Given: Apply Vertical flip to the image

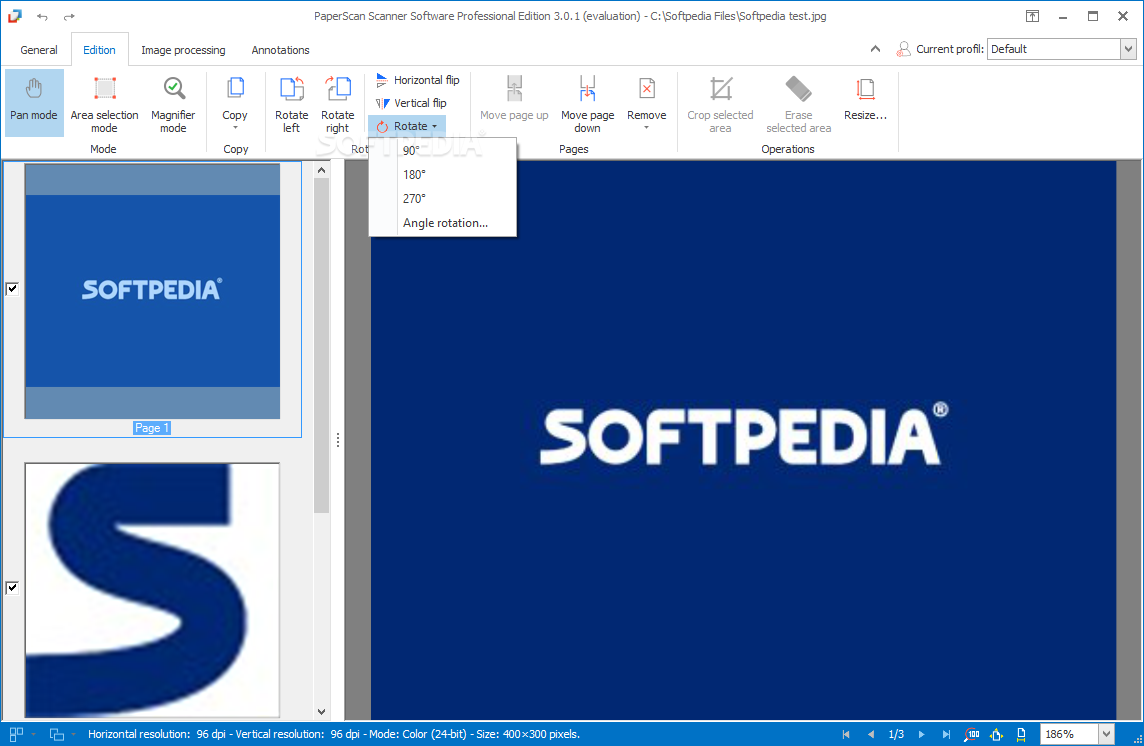Looking at the screenshot, I should coord(411,103).
